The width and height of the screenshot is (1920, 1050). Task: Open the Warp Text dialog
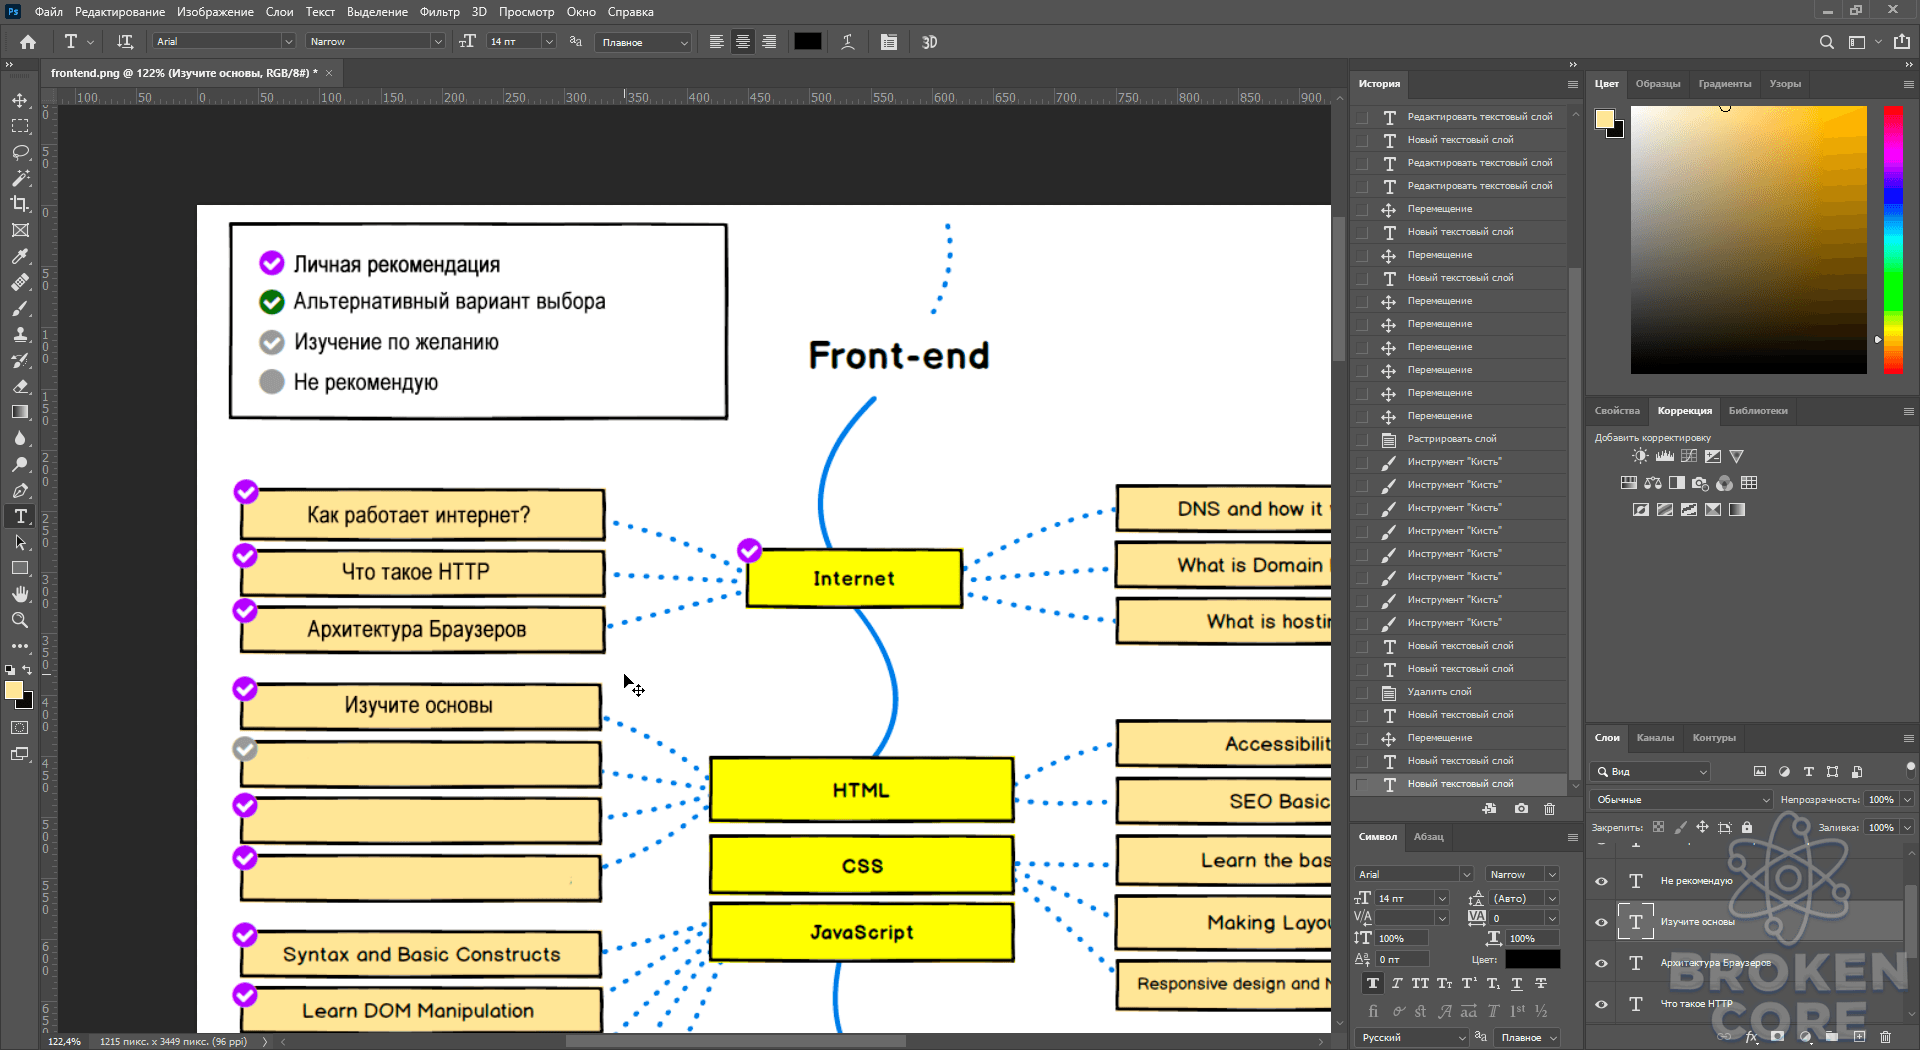tap(848, 42)
